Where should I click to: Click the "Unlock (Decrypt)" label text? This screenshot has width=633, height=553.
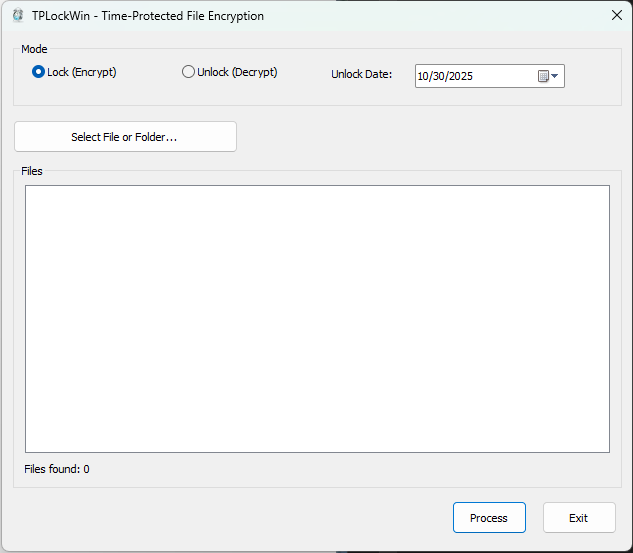point(237,72)
